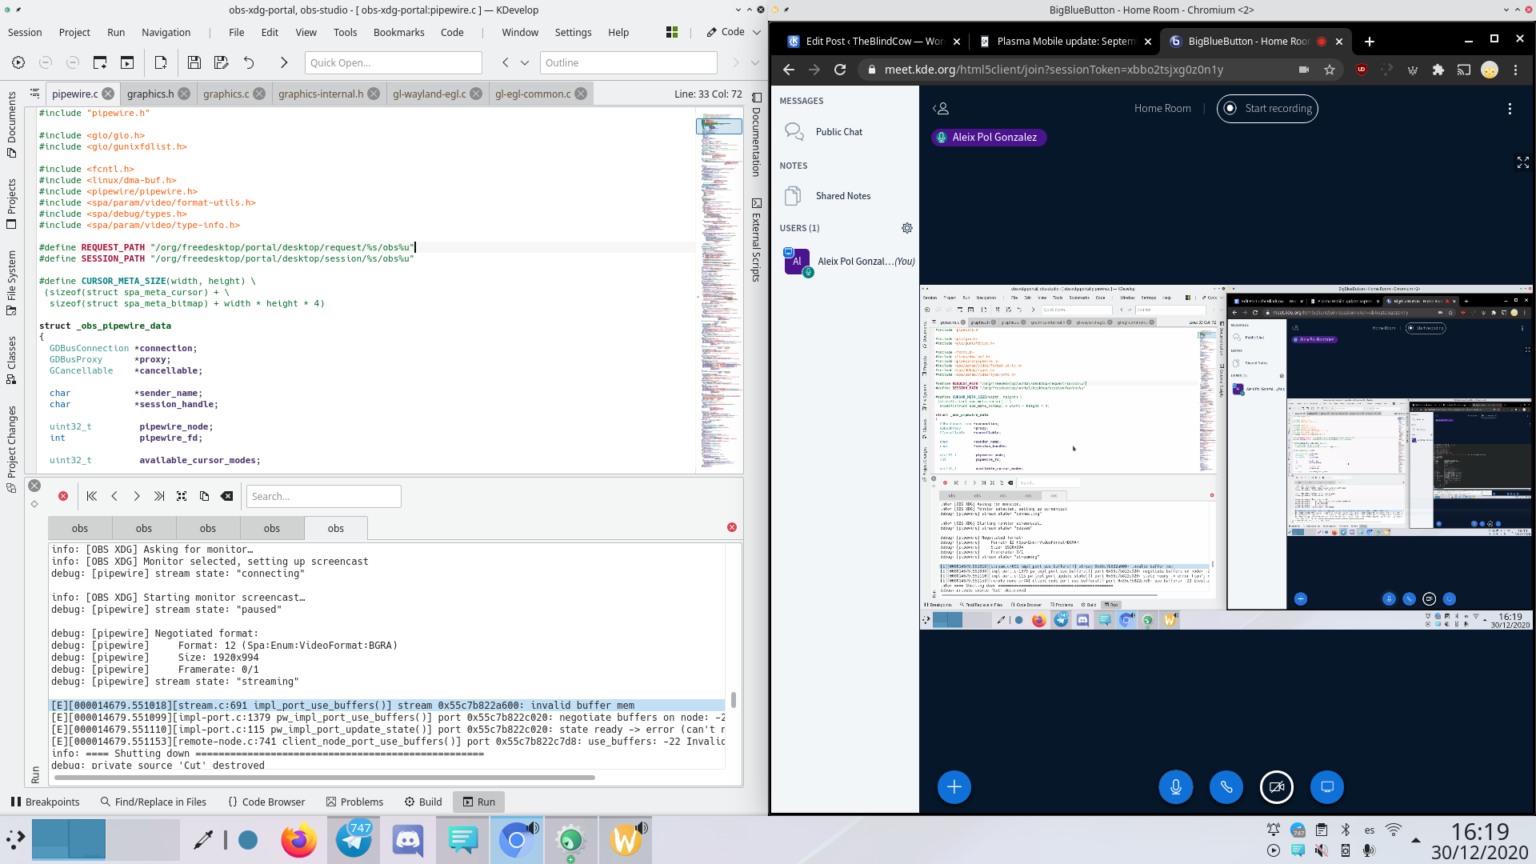The height and width of the screenshot is (864, 1536).
Task: Open the users list settings gear
Action: point(907,228)
